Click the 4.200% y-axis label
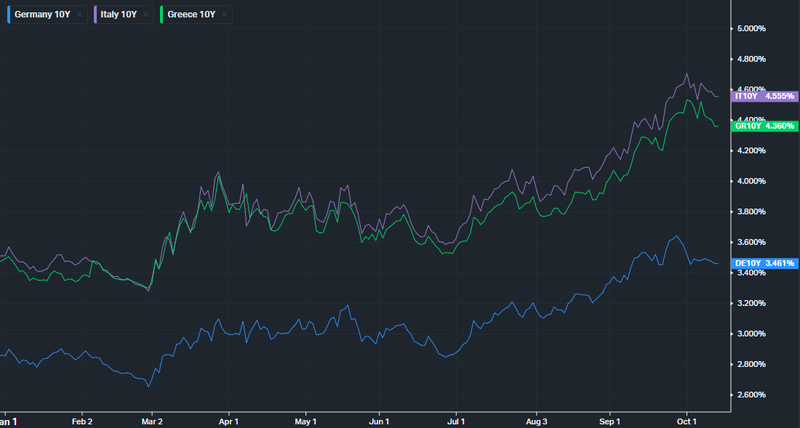The image size is (800, 428). point(752,150)
